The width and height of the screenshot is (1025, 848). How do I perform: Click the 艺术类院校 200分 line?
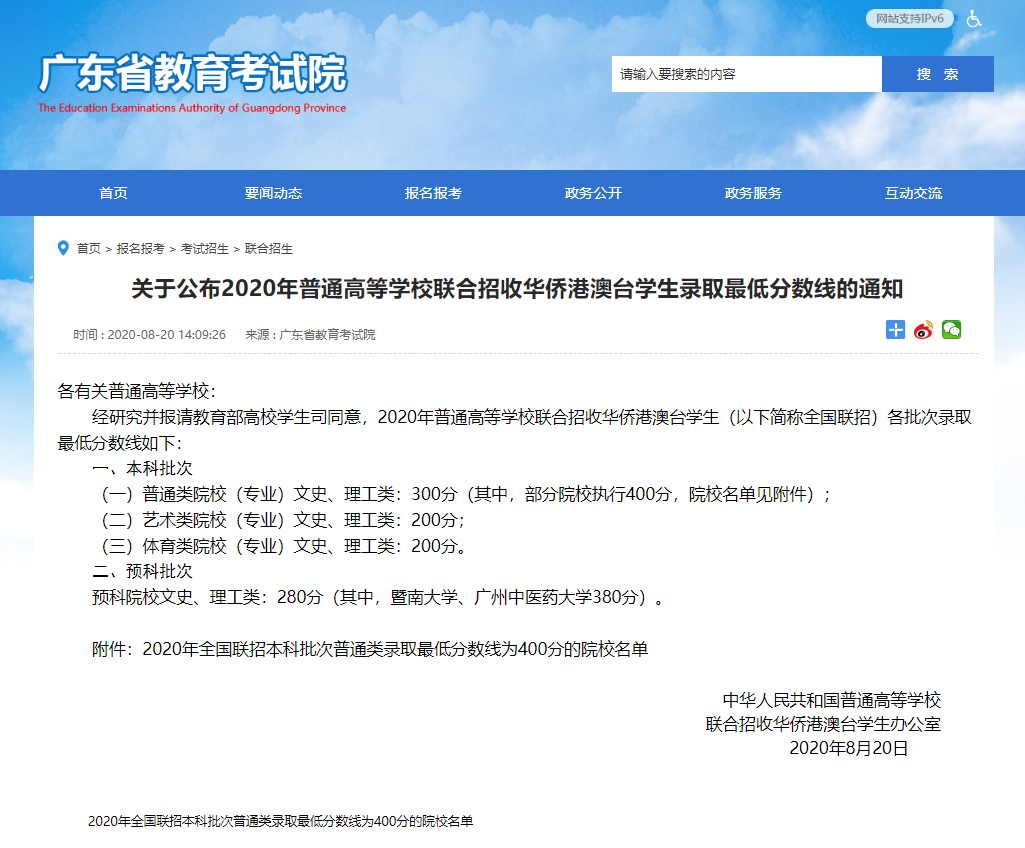(x=281, y=520)
